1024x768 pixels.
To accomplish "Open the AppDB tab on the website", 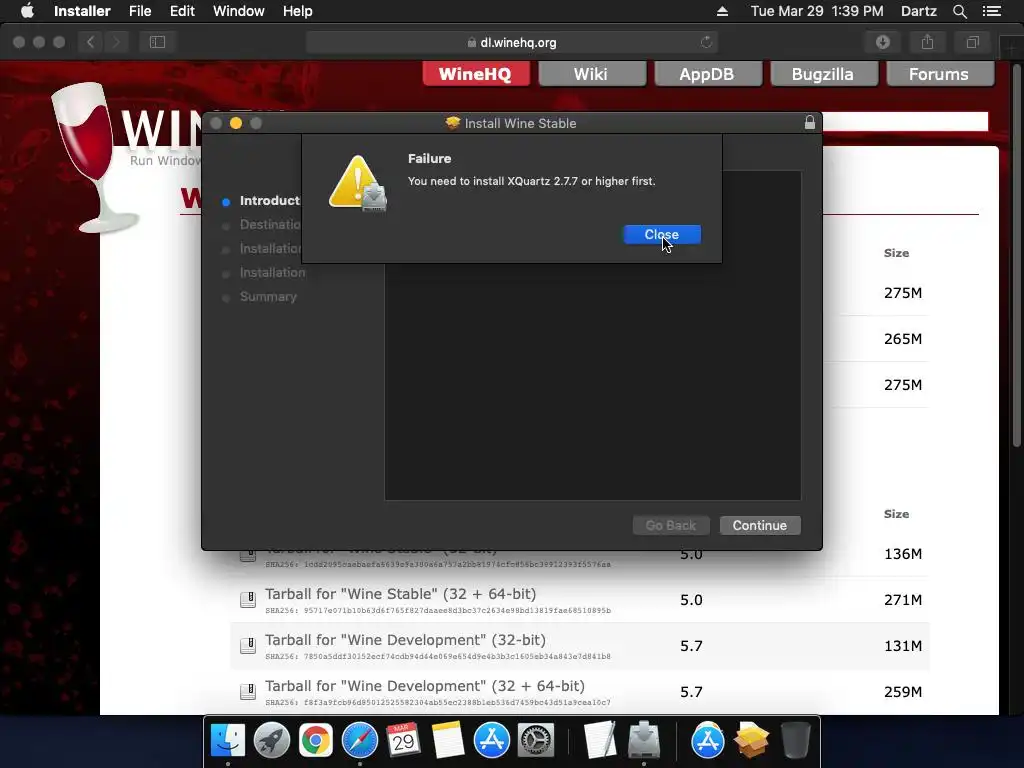I will pyautogui.click(x=707, y=74).
